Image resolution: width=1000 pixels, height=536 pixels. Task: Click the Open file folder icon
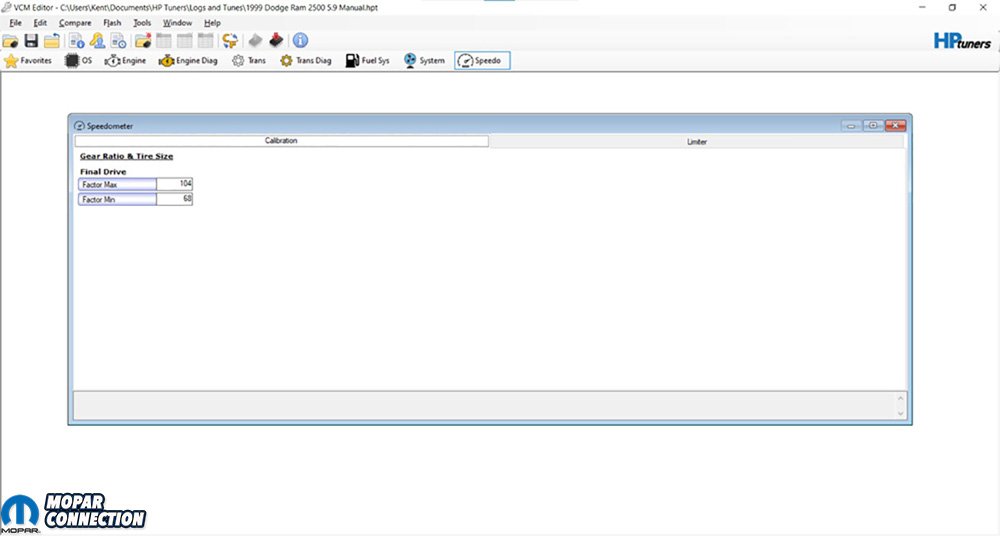pos(11,41)
